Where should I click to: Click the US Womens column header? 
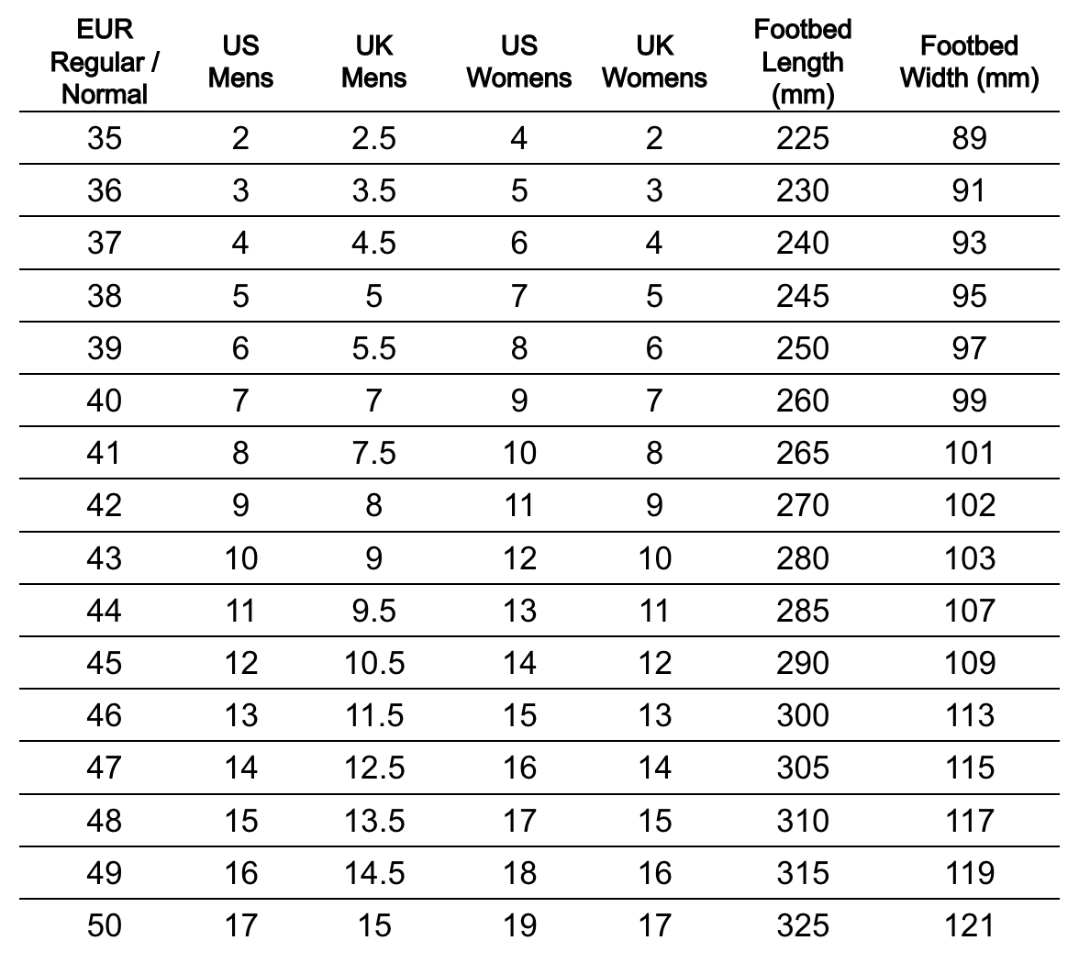(519, 62)
